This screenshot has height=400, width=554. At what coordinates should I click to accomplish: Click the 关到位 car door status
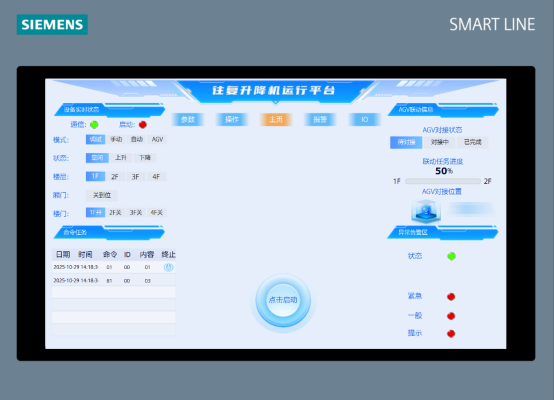102,195
